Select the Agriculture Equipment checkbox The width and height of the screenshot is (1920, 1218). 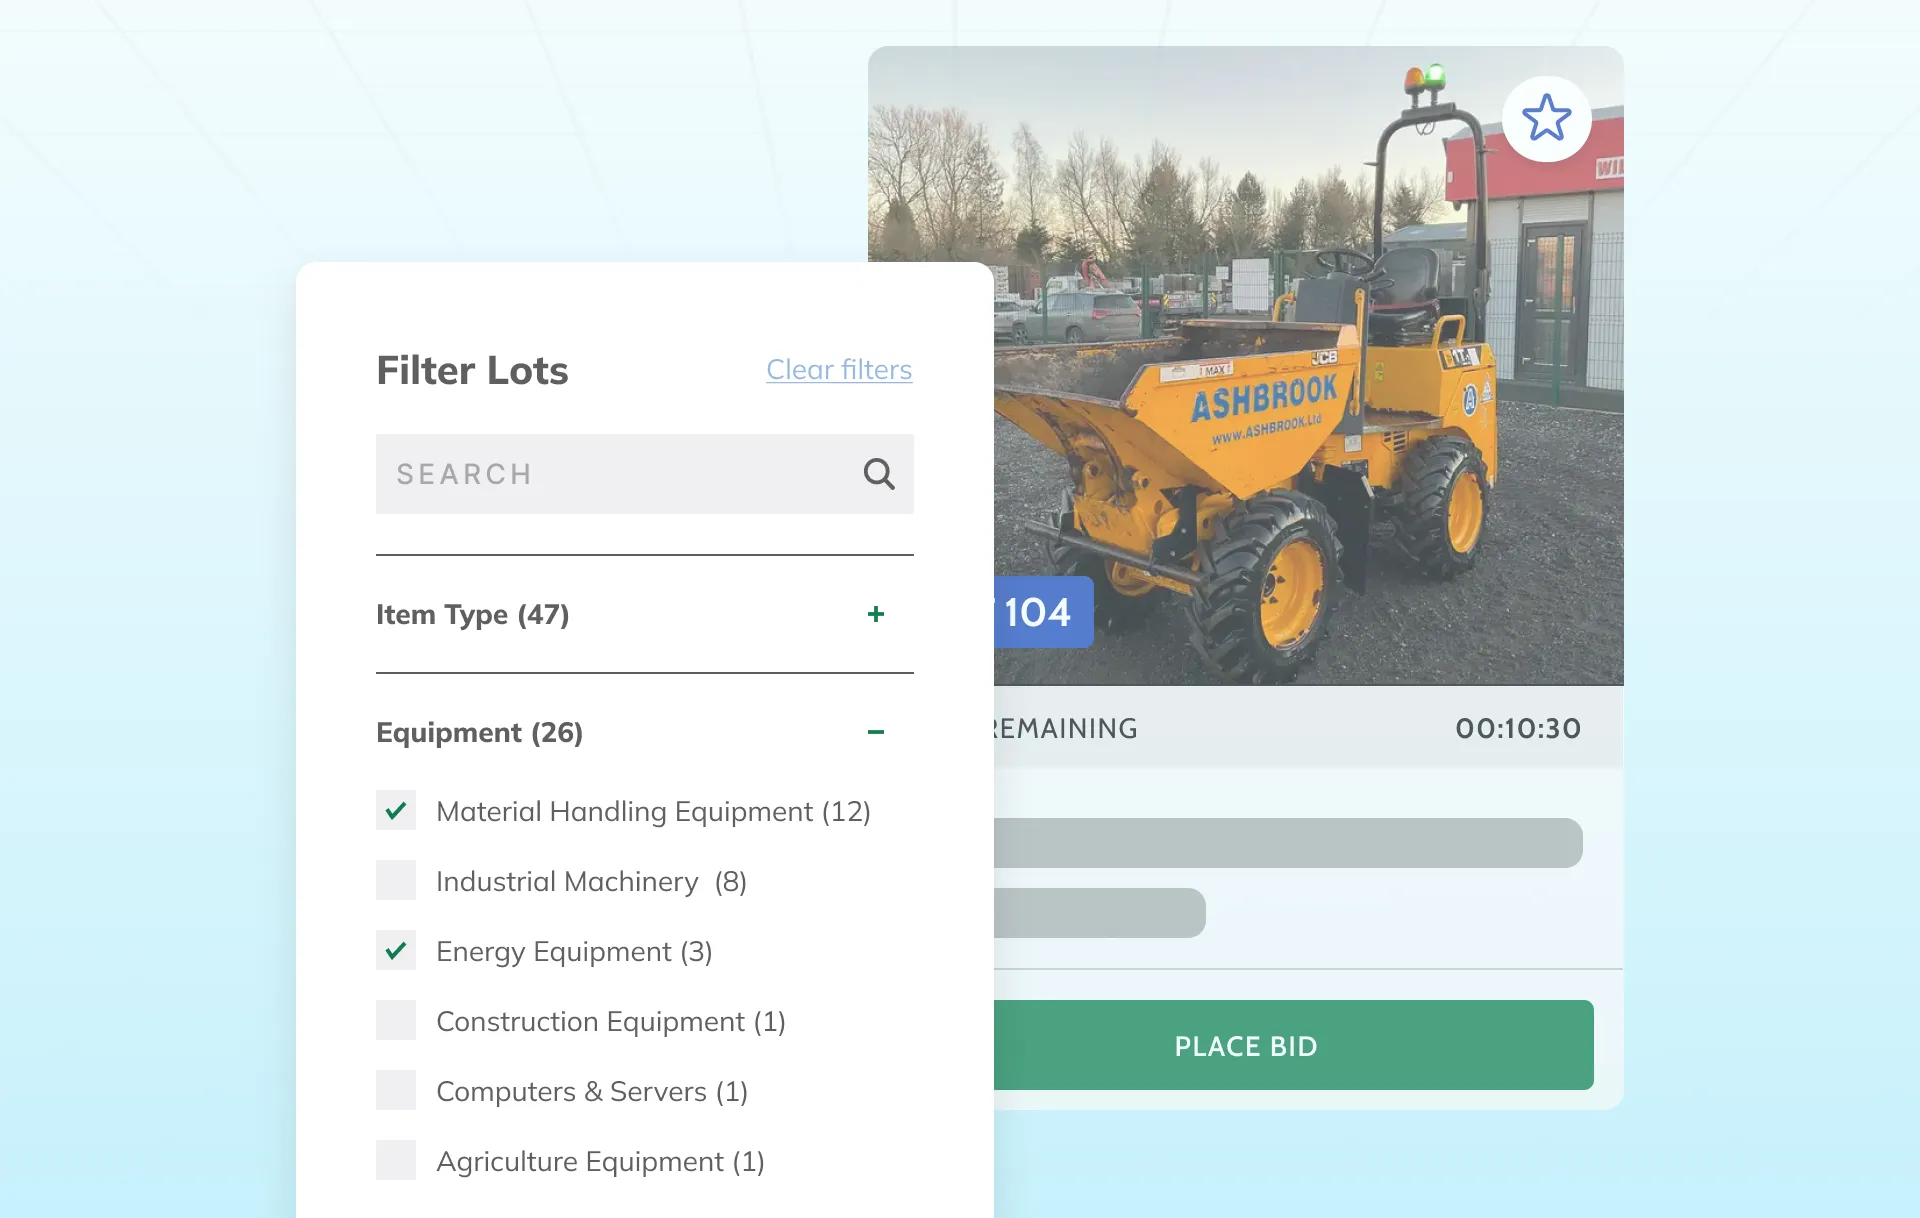tap(396, 1160)
